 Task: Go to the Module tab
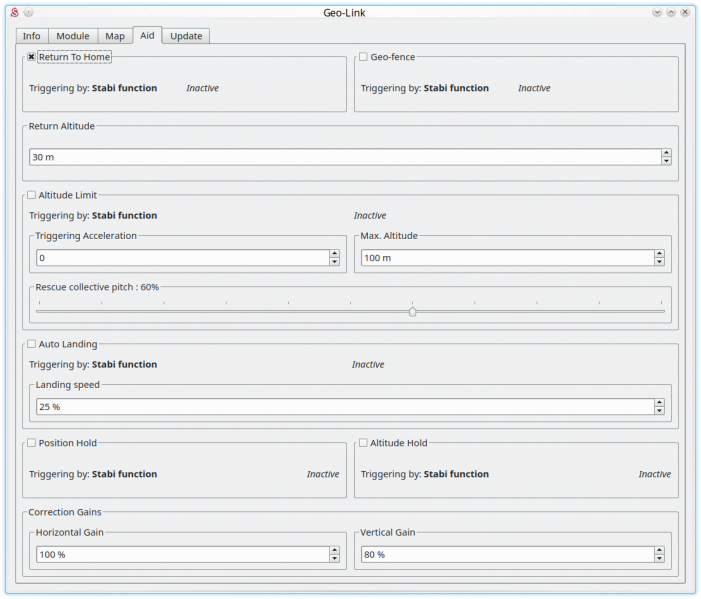pyautogui.click(x=72, y=36)
